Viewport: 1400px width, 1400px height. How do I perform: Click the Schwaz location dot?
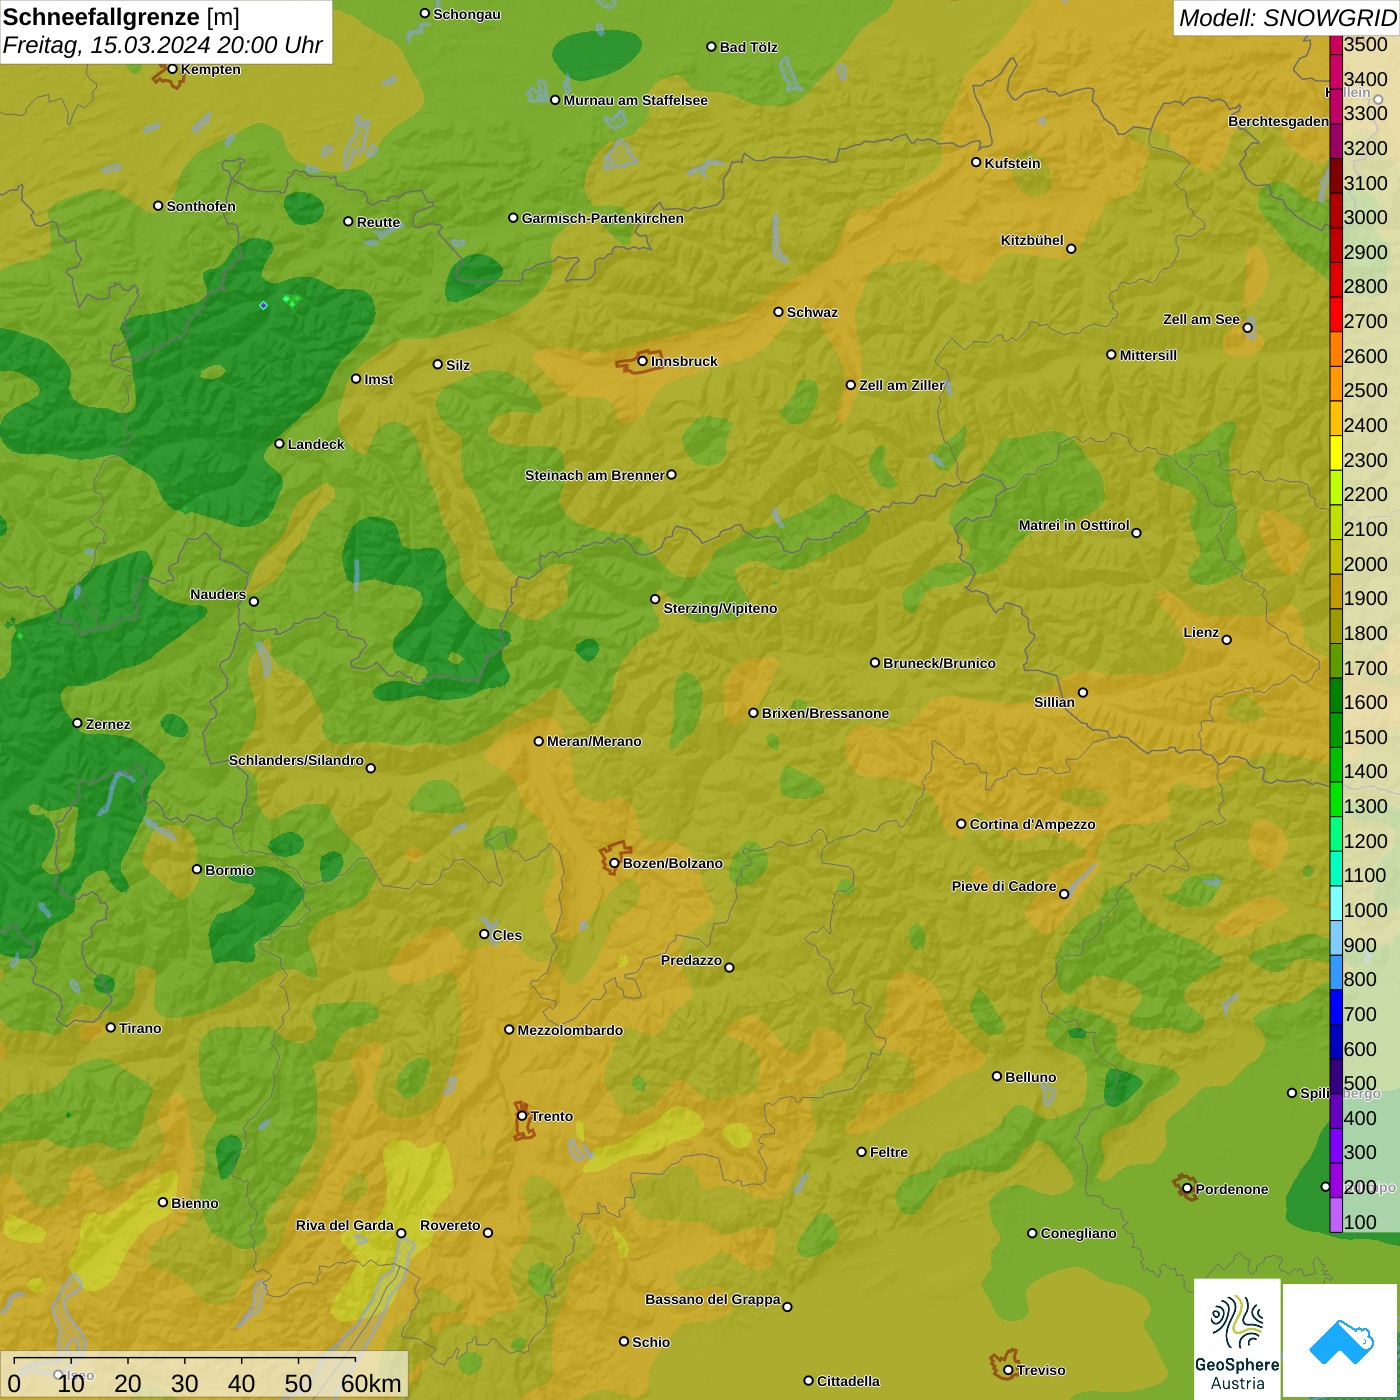pos(778,312)
